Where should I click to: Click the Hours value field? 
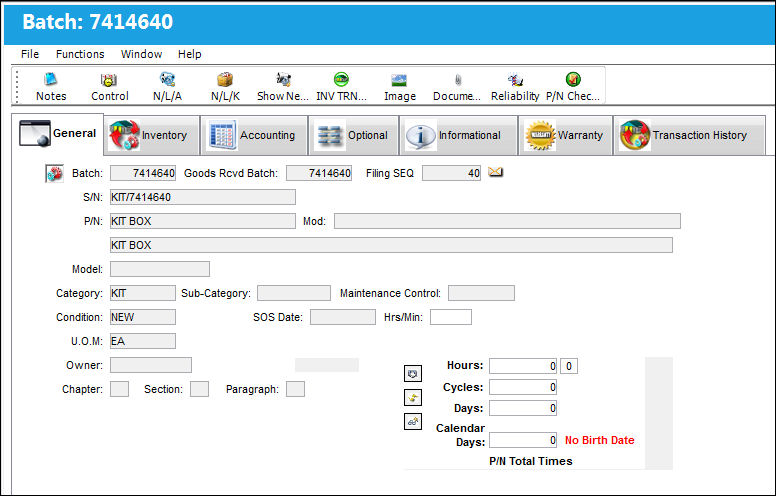tap(523, 366)
